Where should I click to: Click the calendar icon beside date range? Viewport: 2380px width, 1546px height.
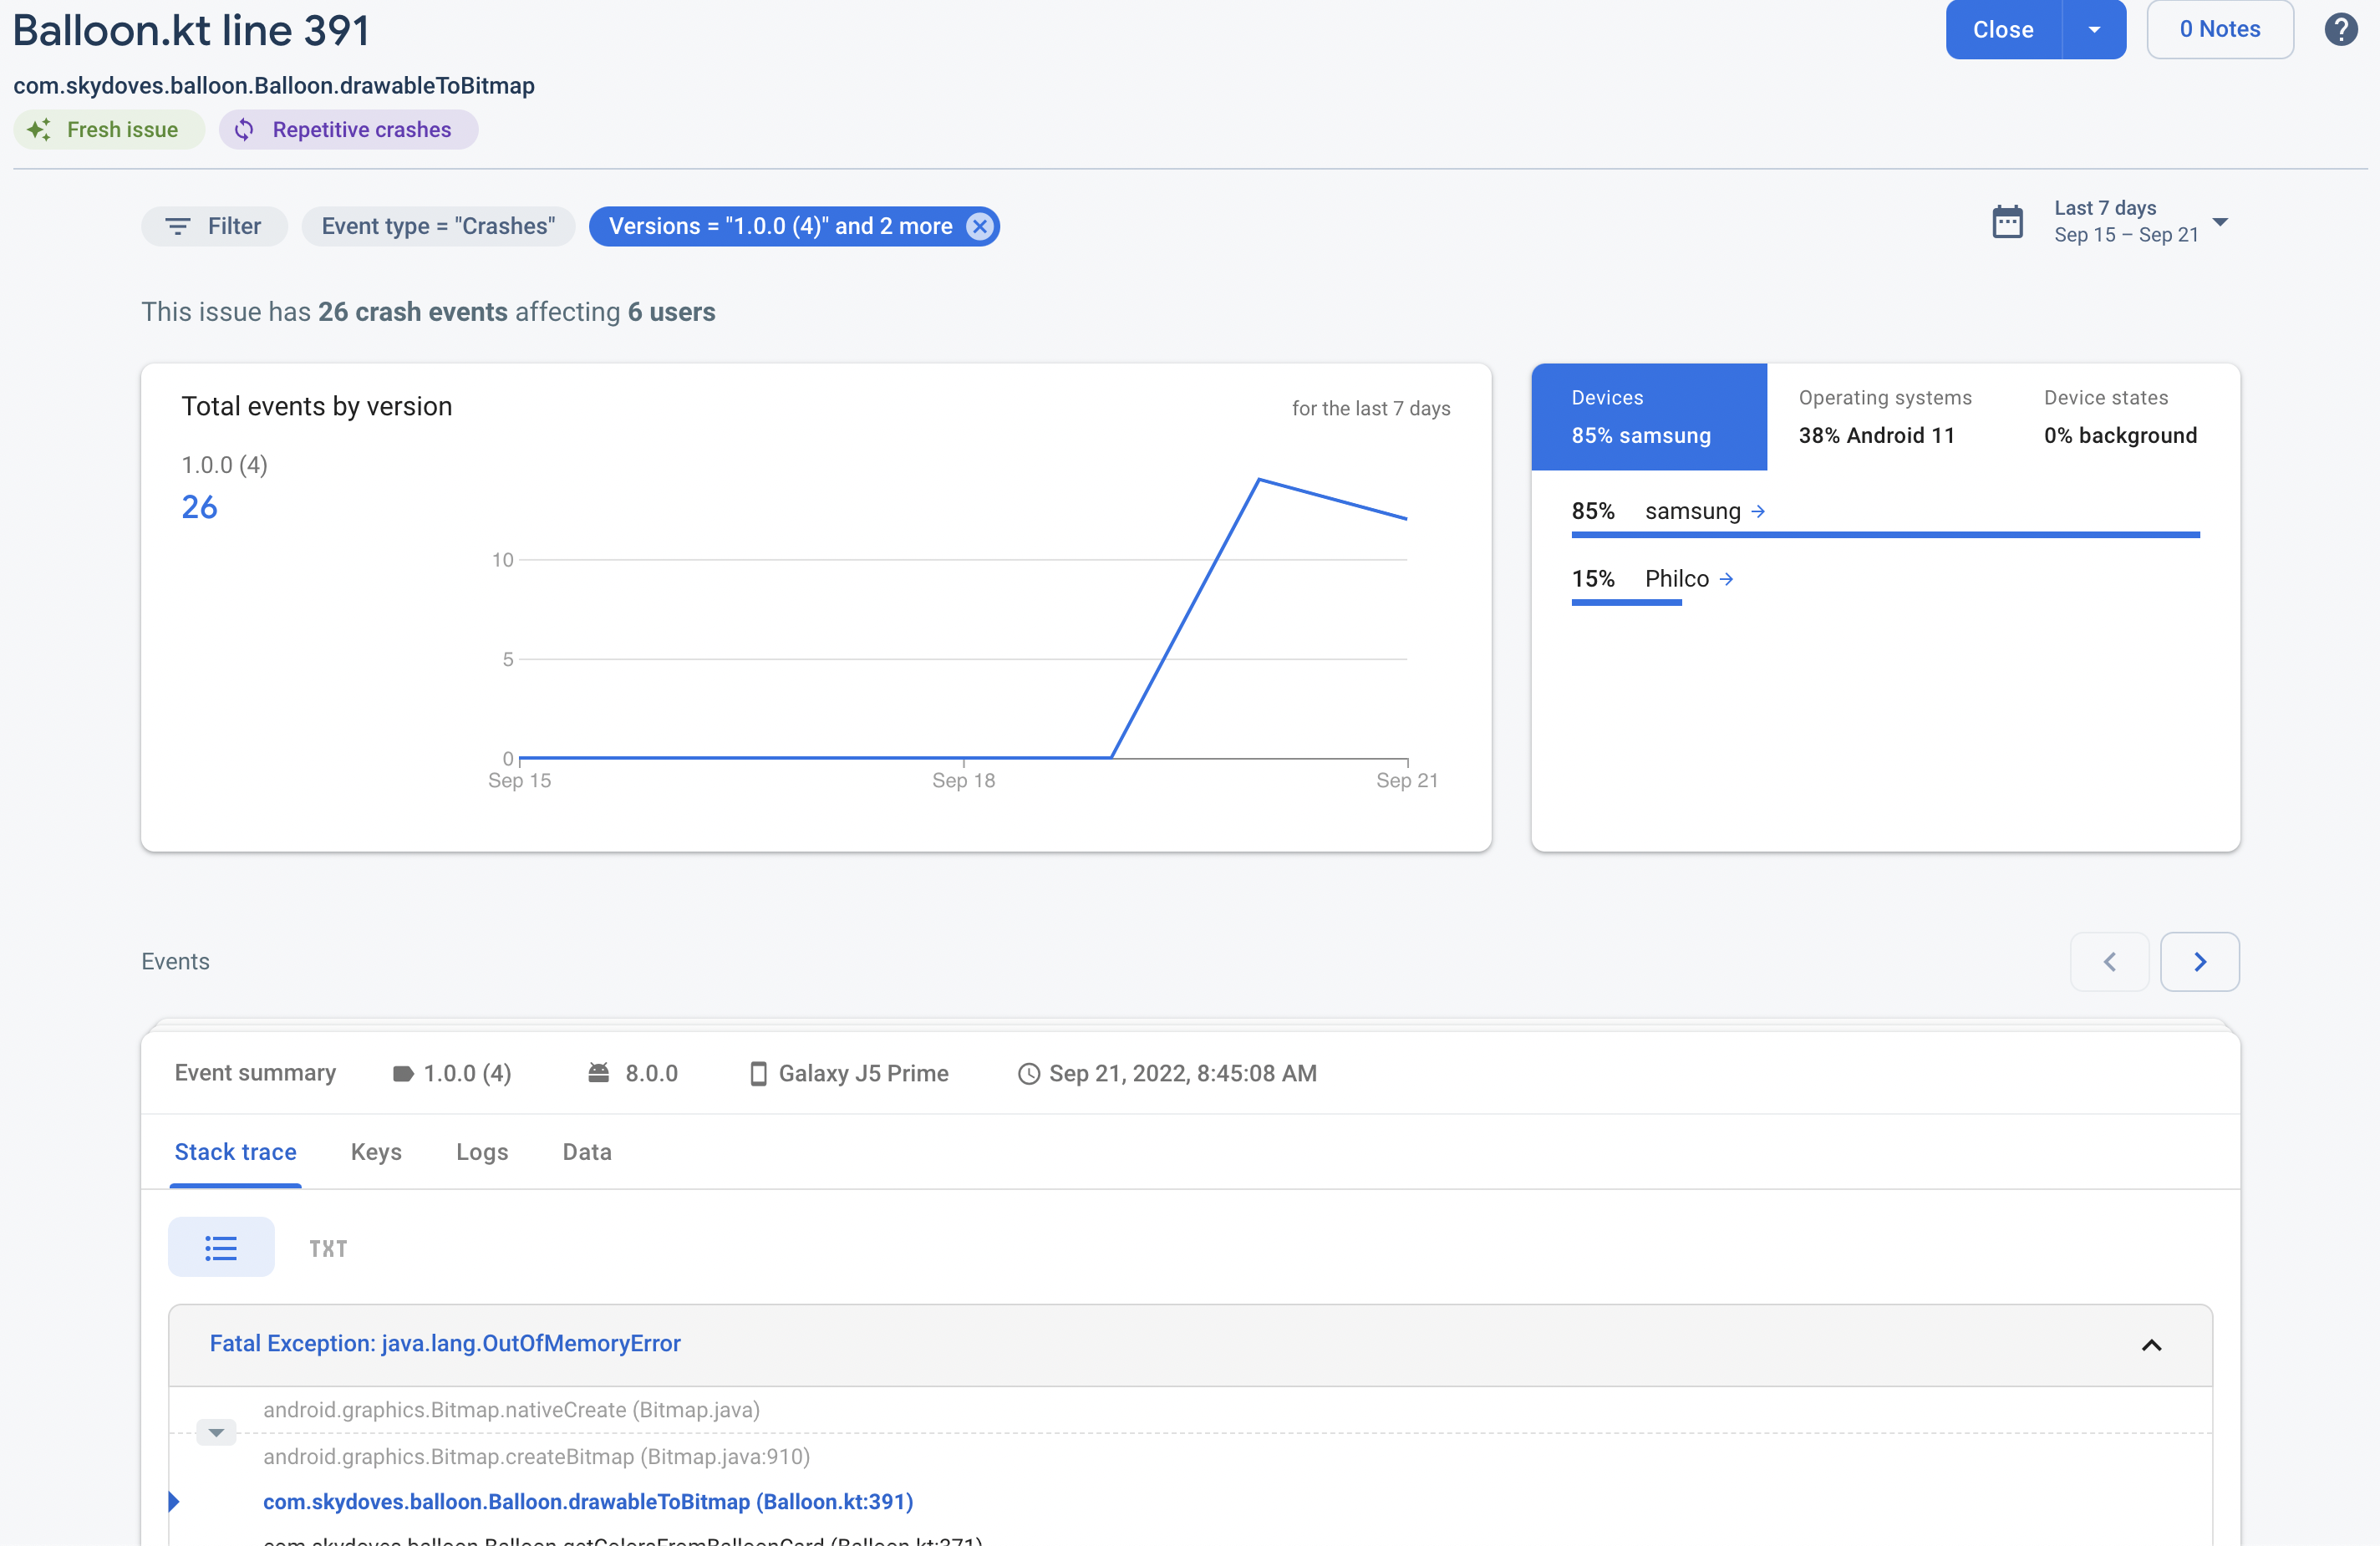click(x=2007, y=222)
